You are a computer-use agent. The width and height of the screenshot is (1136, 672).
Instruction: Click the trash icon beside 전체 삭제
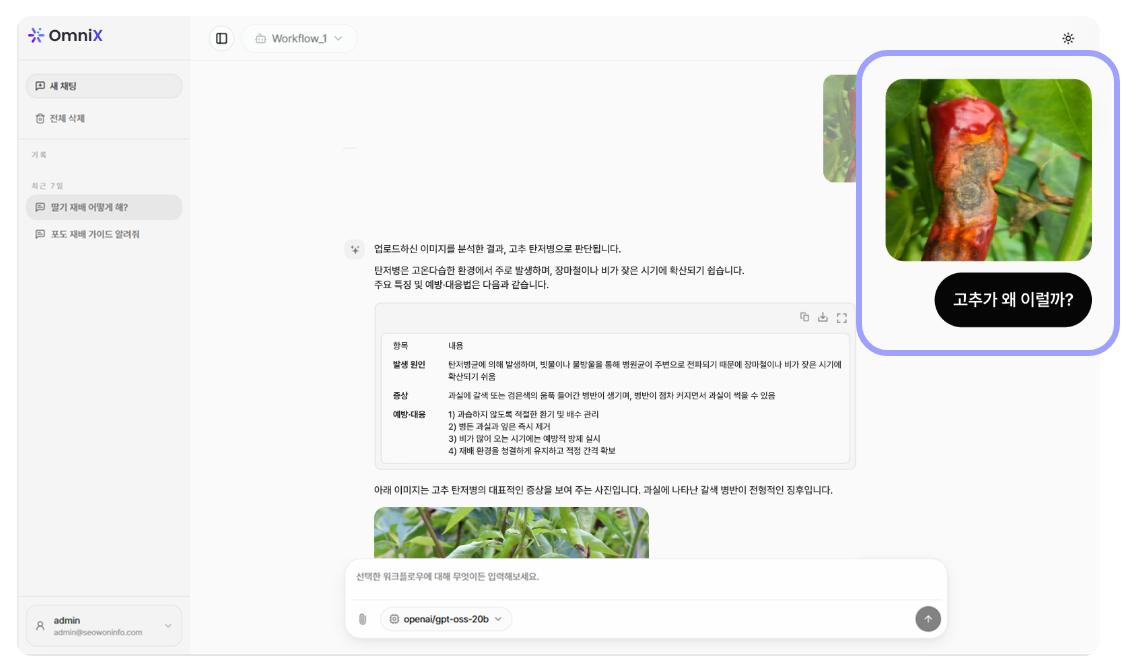[40, 119]
